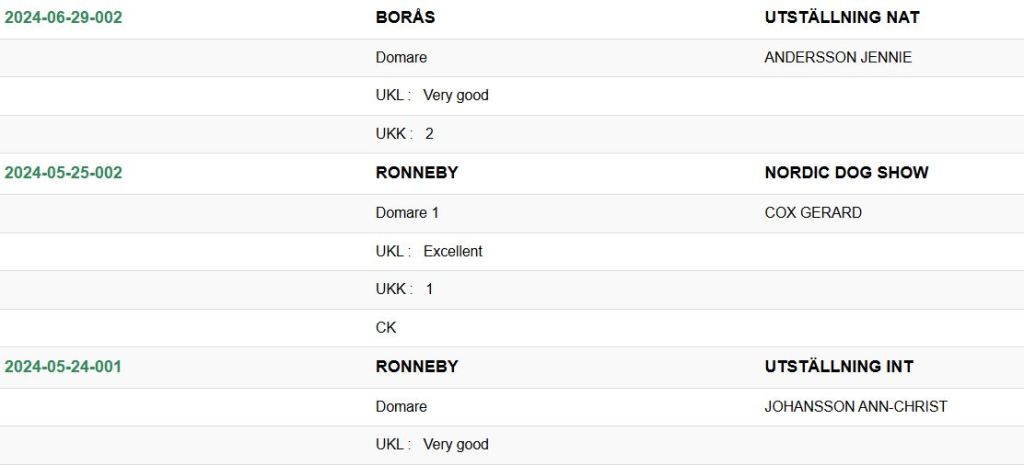
Task: Click the Domare 1 label
Action: (x=407, y=212)
